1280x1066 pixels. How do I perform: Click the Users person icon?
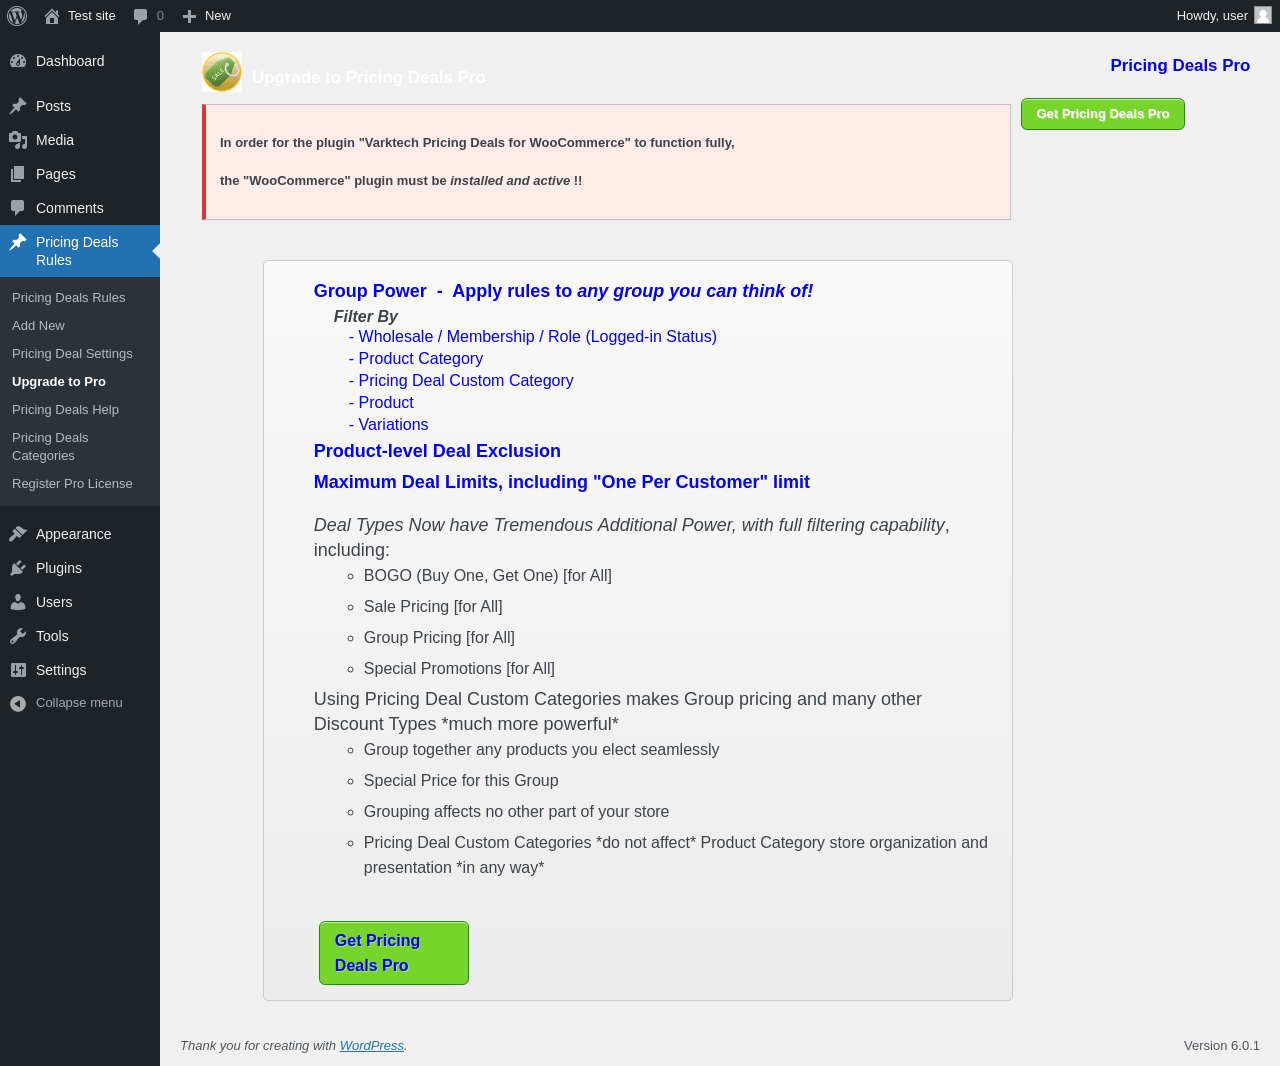click(18, 602)
